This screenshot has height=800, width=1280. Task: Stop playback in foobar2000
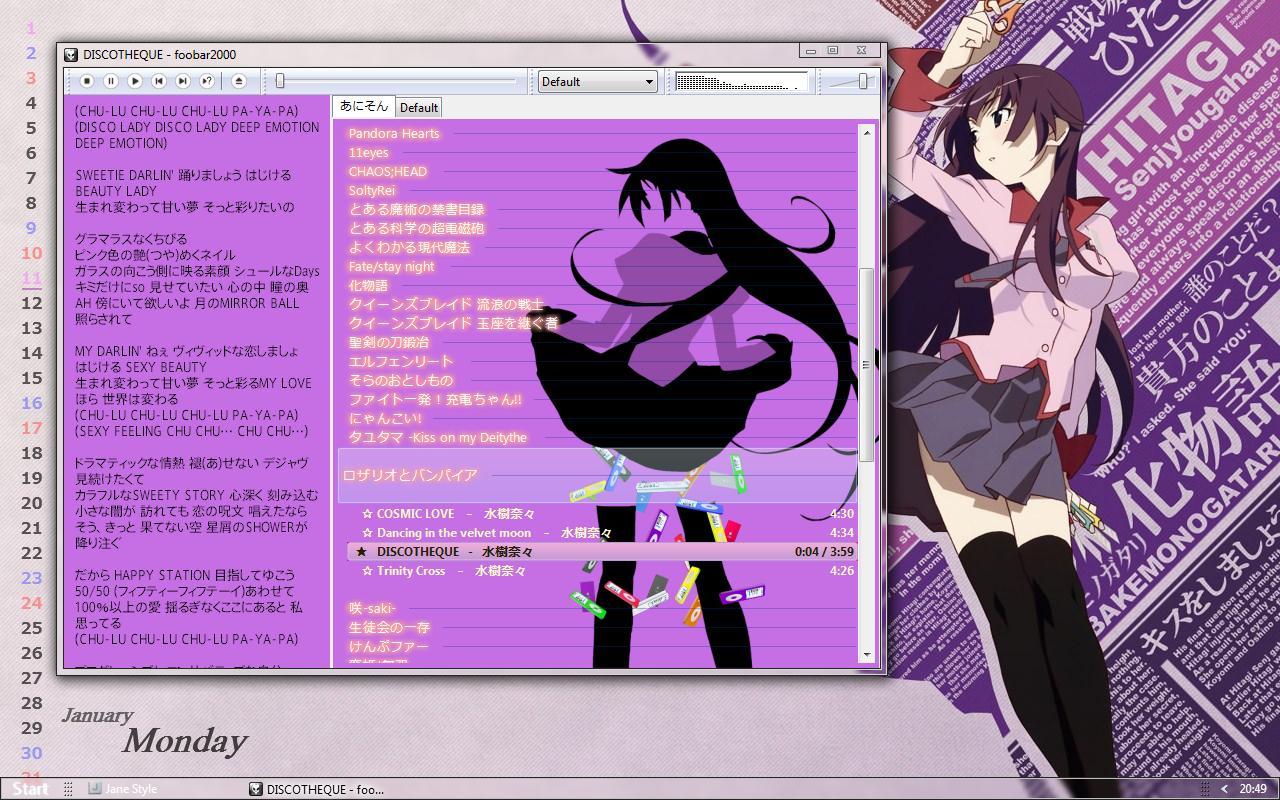click(87, 81)
